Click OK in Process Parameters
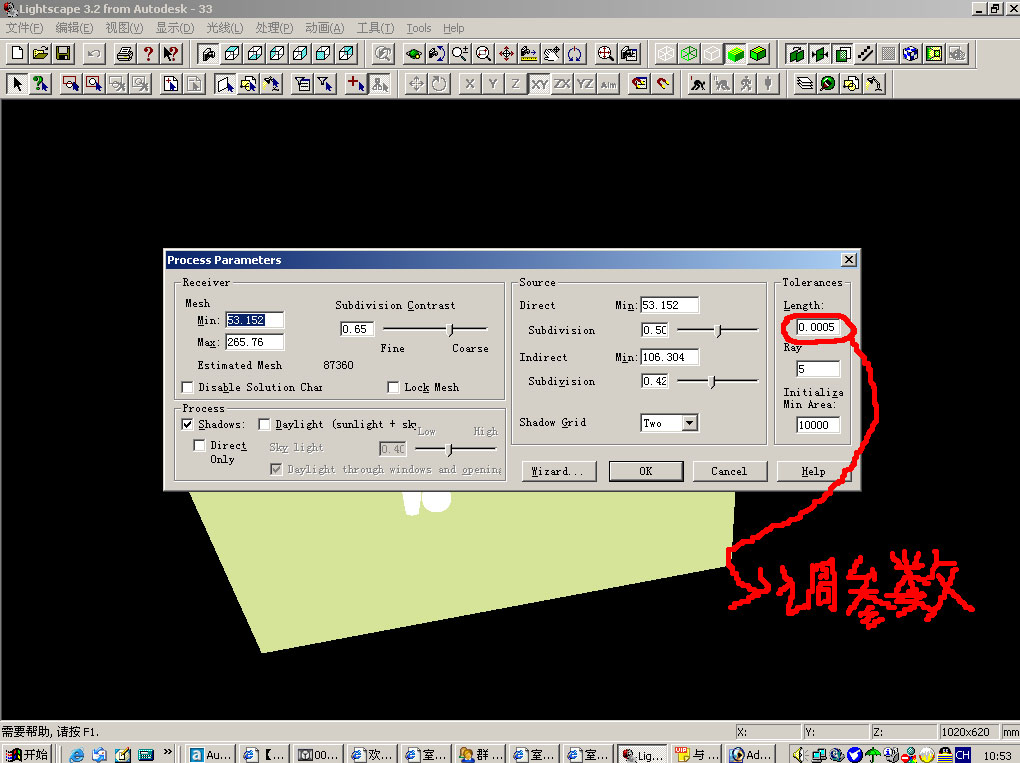 coord(646,471)
